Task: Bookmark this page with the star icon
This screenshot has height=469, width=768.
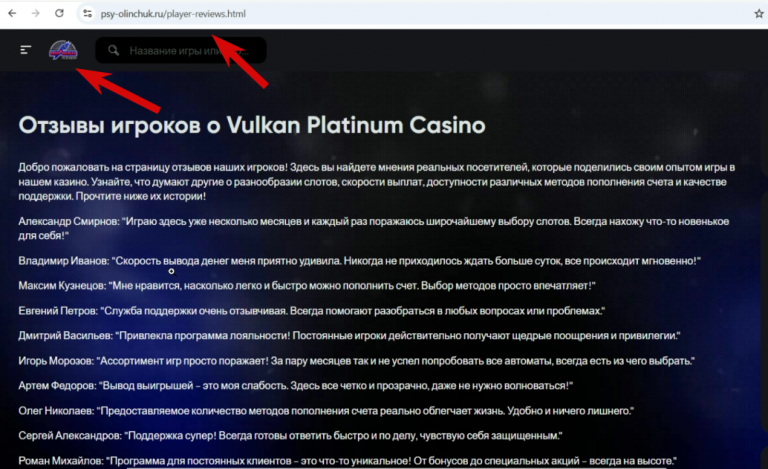Action: tap(759, 14)
